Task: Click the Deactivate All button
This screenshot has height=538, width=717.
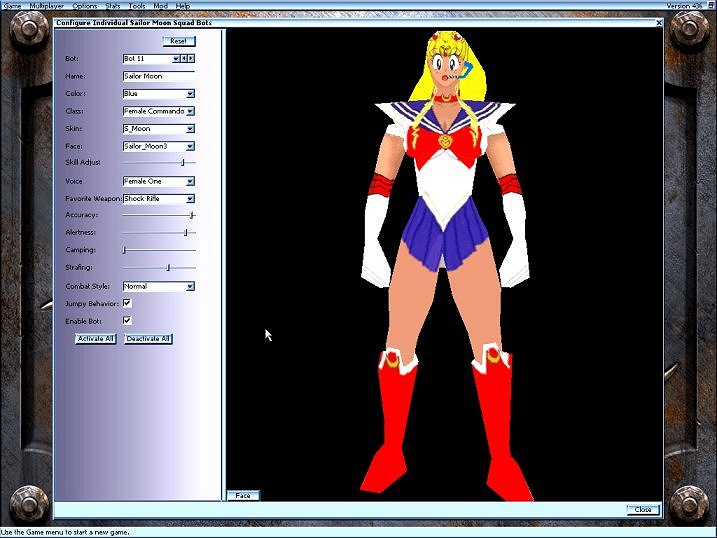Action: tap(148, 339)
